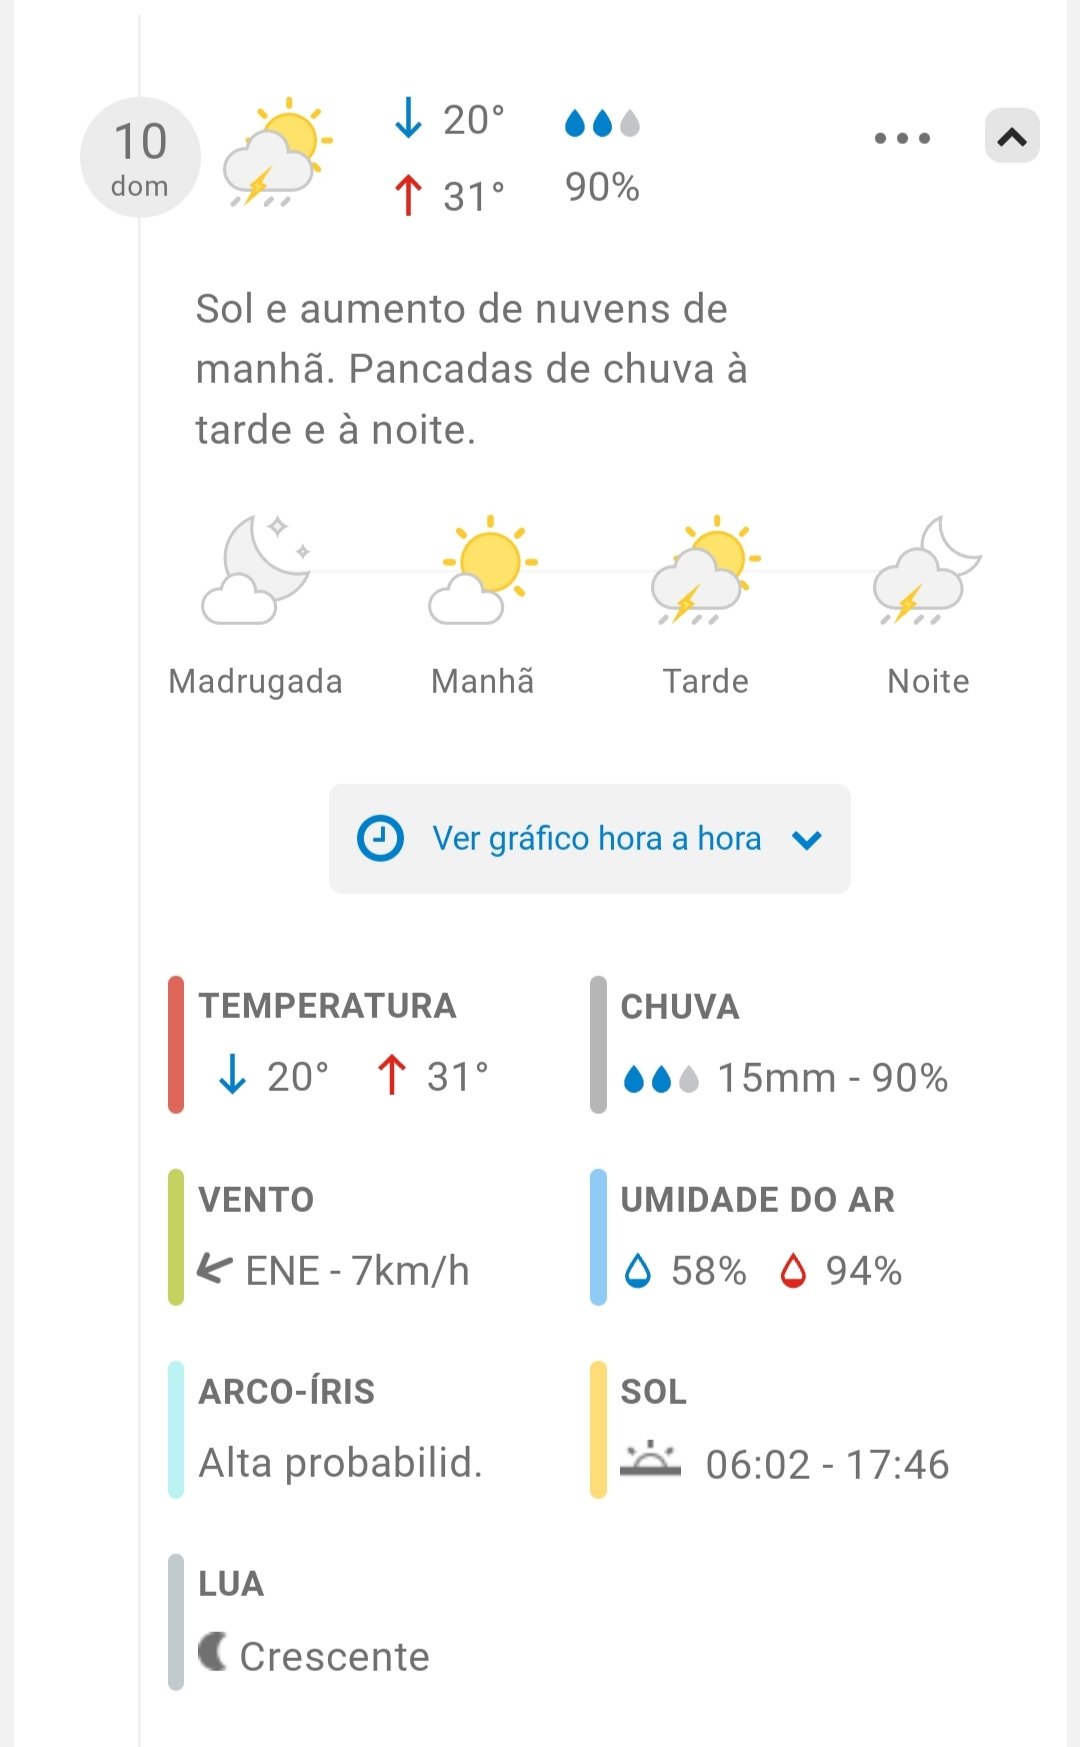Click the wind direction arrow icon
This screenshot has height=1747, width=1080.
pyautogui.click(x=214, y=1268)
